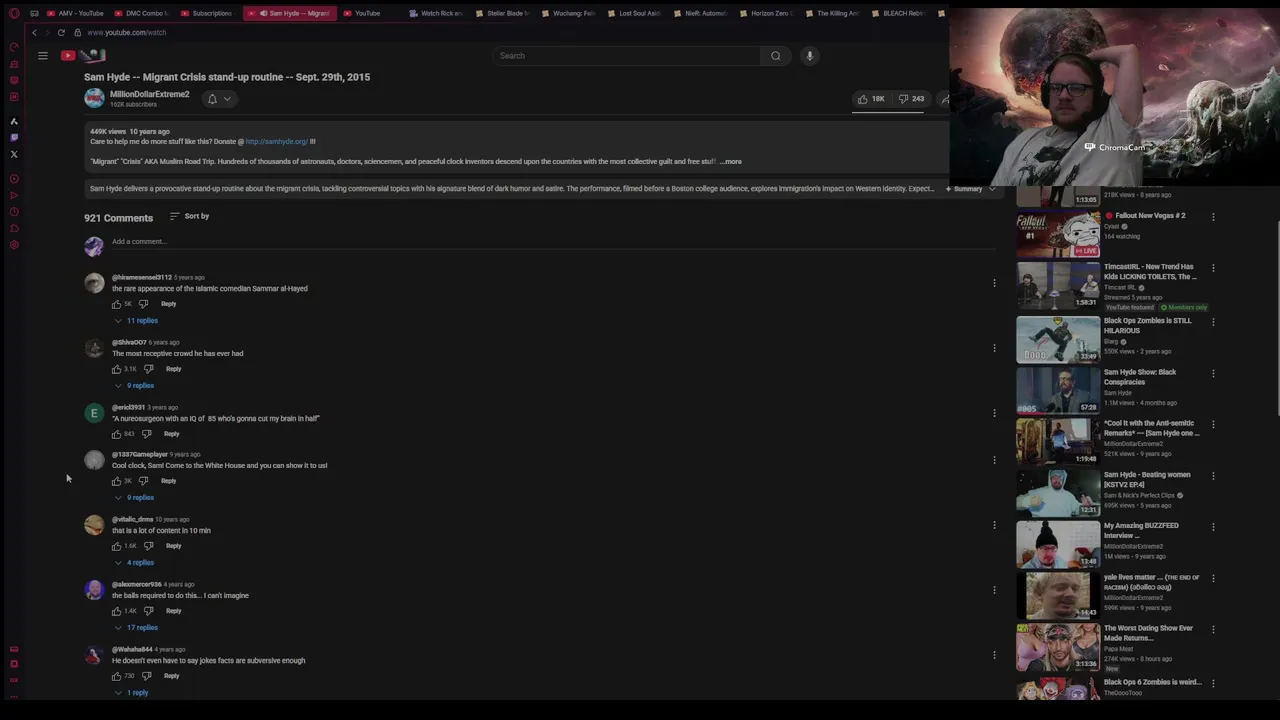The height and width of the screenshot is (720, 1280).
Task: Open Black Ops Zombies is STILL HILARIOUS thumbnail
Action: 1058,339
